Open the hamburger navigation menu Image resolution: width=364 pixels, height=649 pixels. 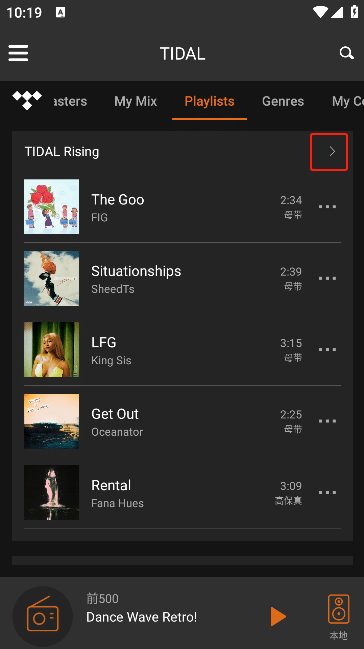18,53
